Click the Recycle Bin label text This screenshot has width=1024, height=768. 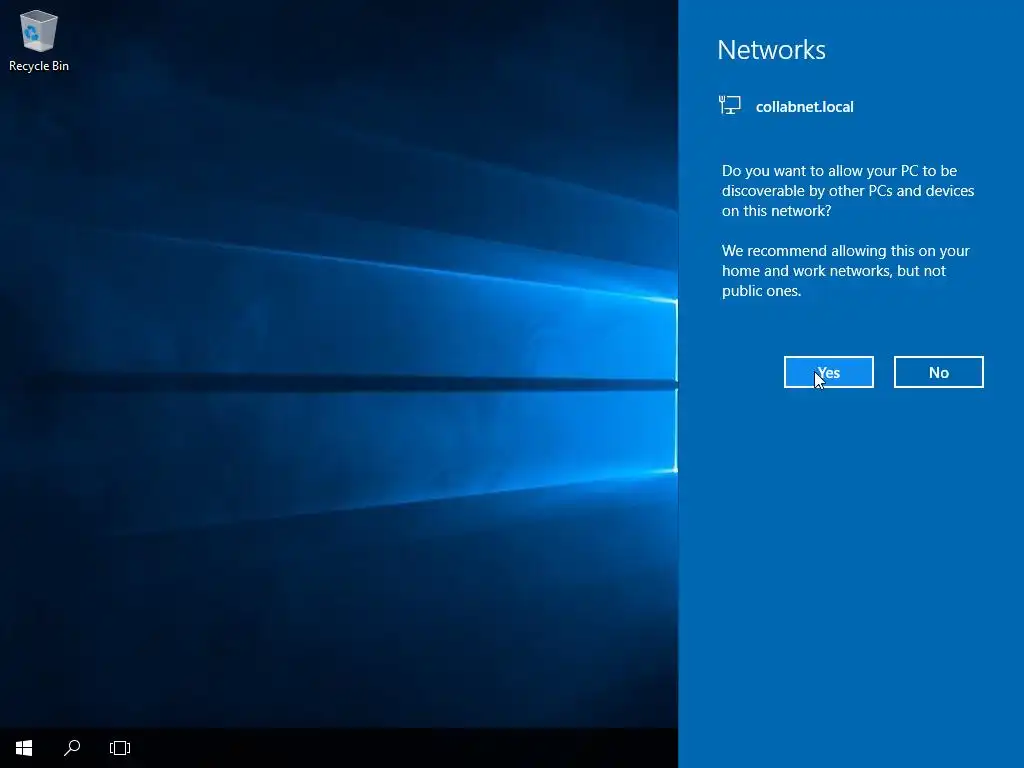[39, 66]
